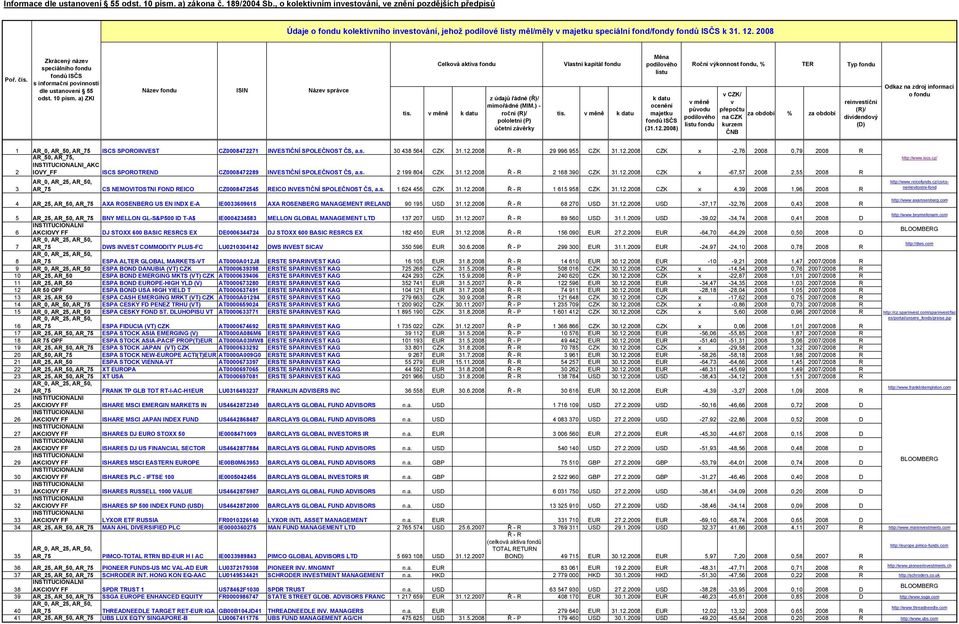The image size is (959, 624).
Task: Open the europe.pimco-funds.com link
Action: click(x=919, y=545)
